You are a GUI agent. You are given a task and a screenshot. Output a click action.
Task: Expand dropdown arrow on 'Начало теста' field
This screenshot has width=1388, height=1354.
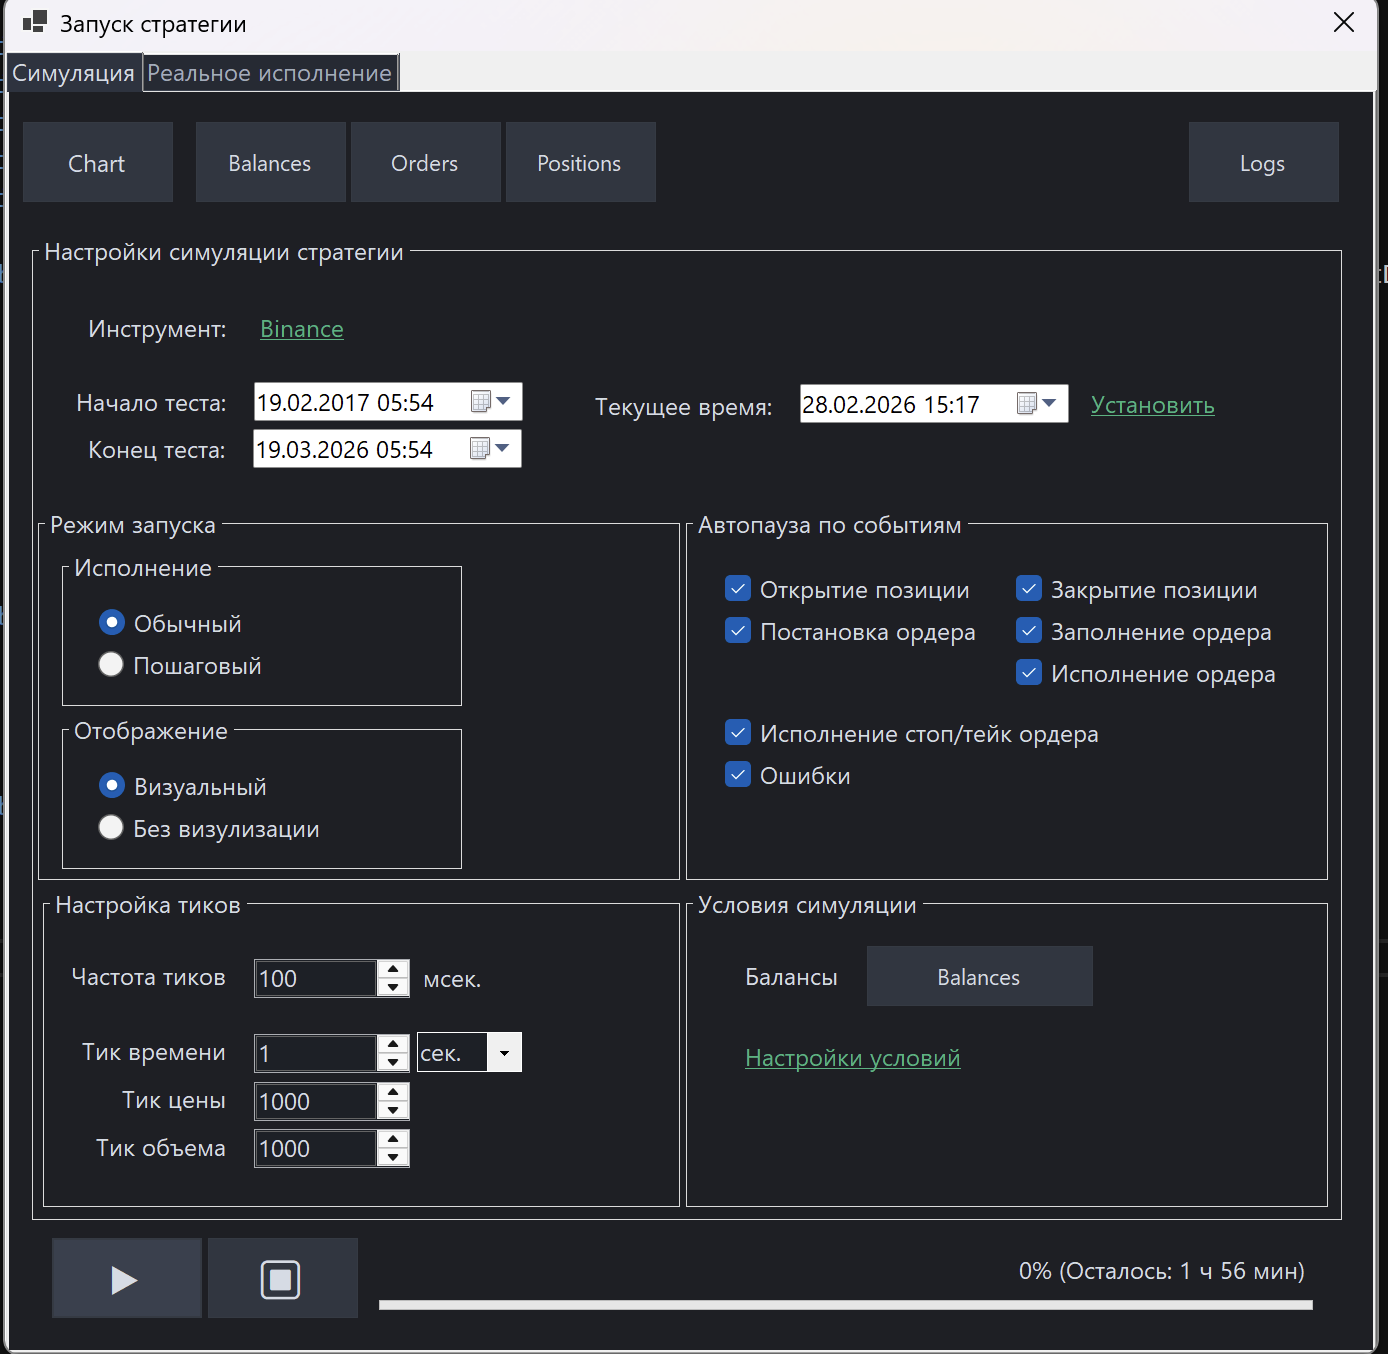click(x=504, y=401)
